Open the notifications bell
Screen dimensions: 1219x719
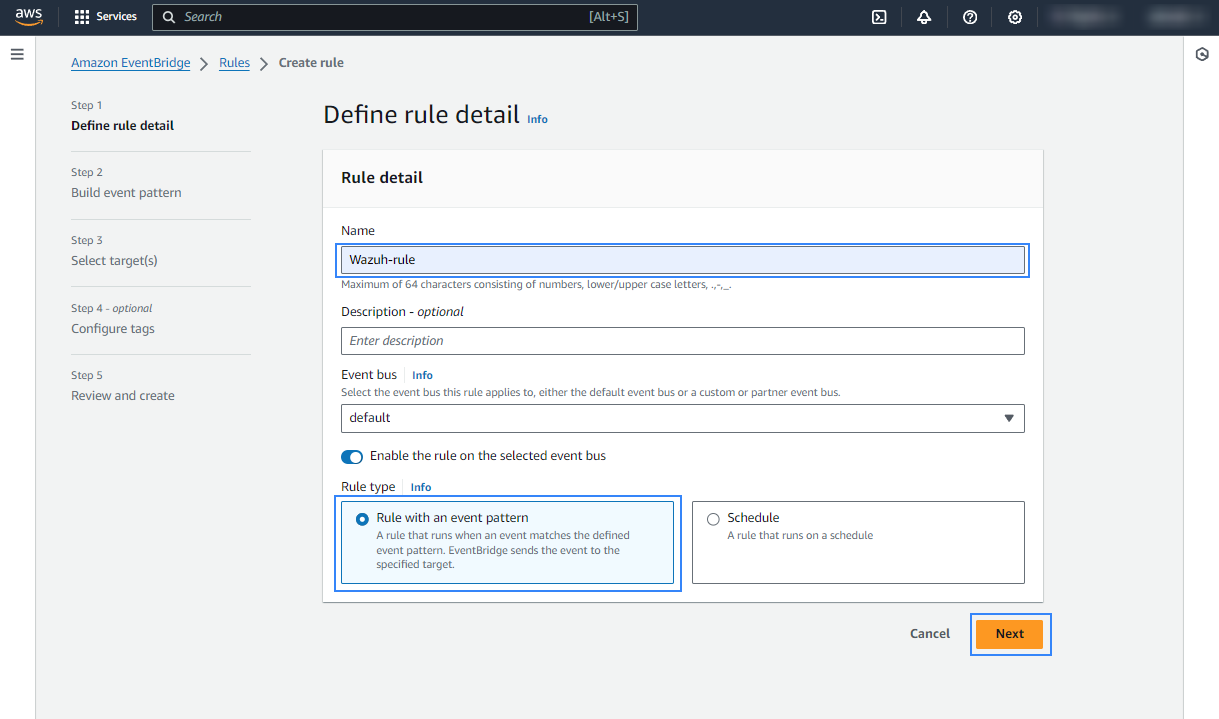924,17
